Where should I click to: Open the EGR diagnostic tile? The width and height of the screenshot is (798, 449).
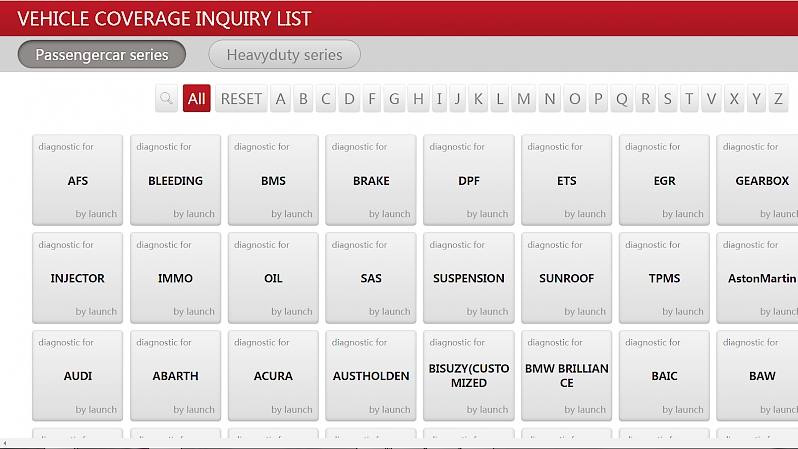pyautogui.click(x=664, y=180)
